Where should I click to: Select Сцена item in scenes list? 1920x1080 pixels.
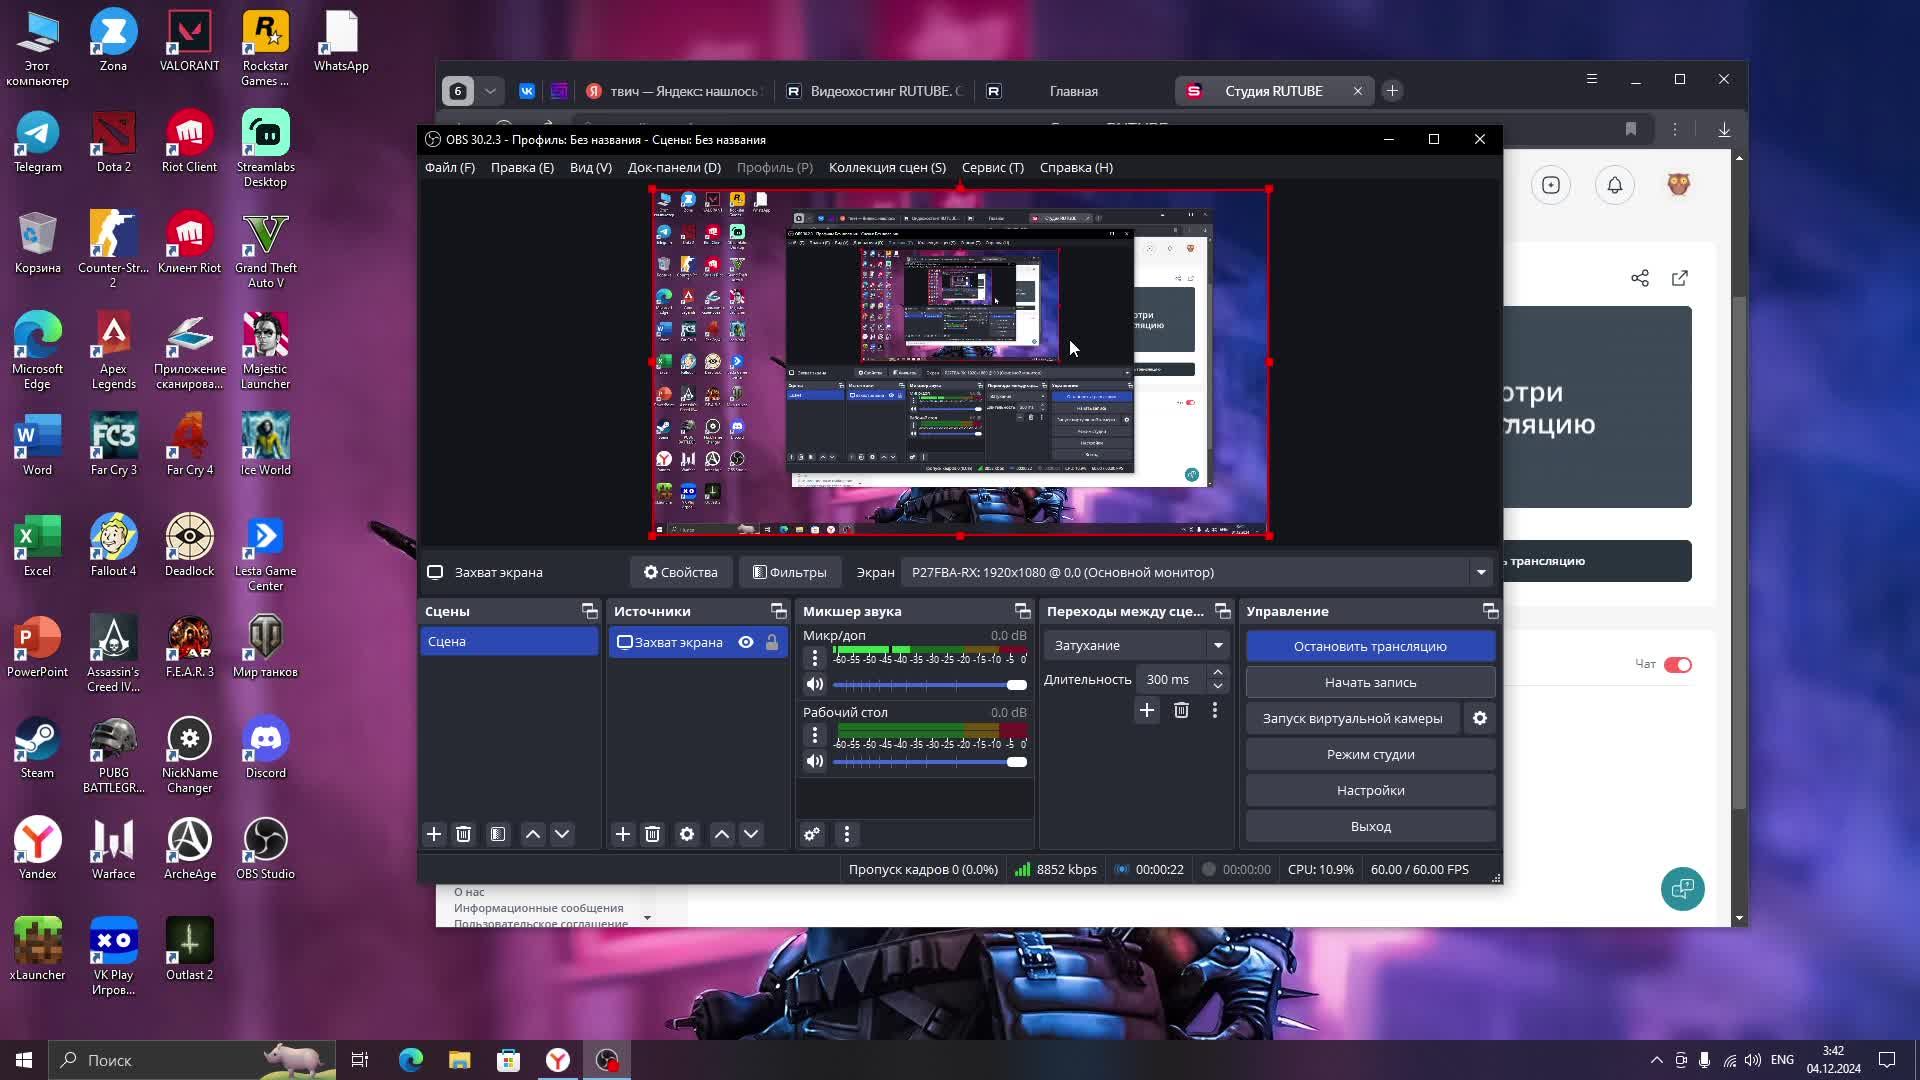click(509, 642)
